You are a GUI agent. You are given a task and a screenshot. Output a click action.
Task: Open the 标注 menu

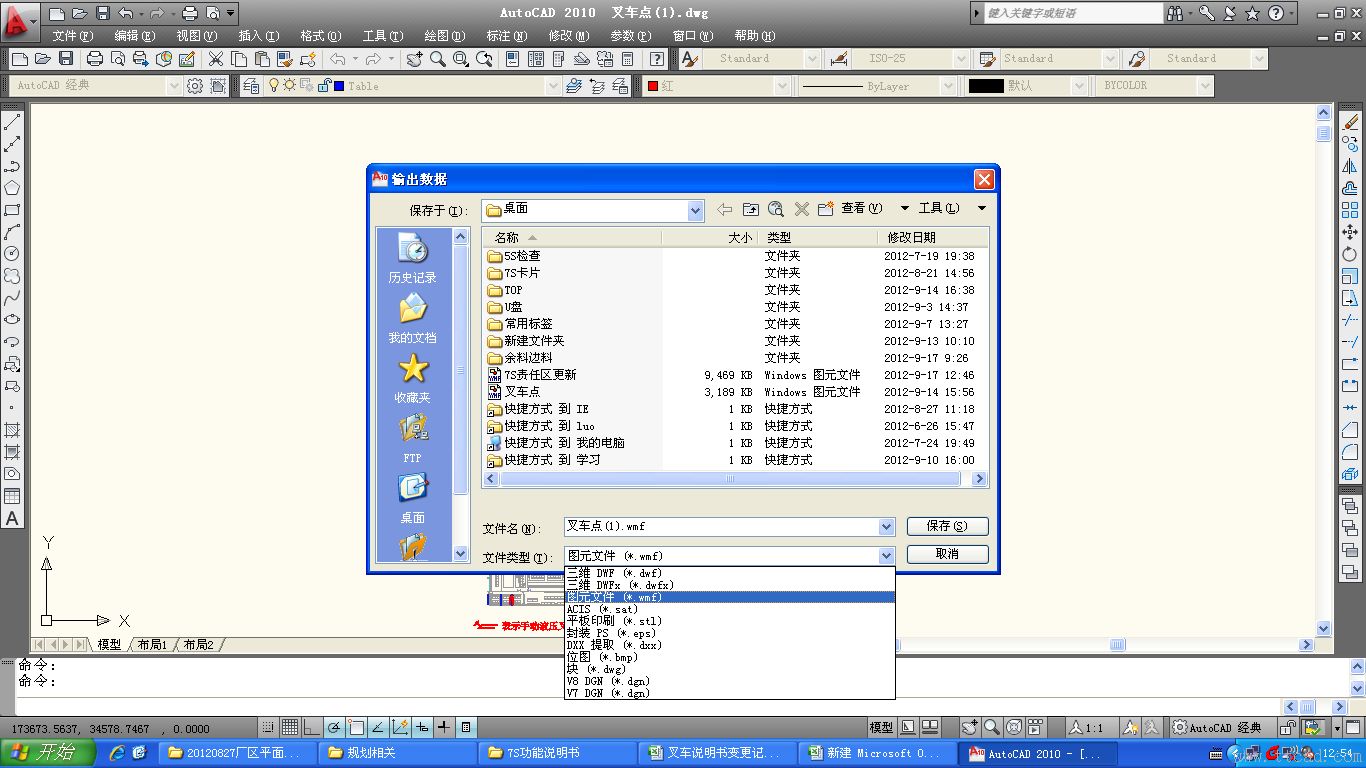506,36
